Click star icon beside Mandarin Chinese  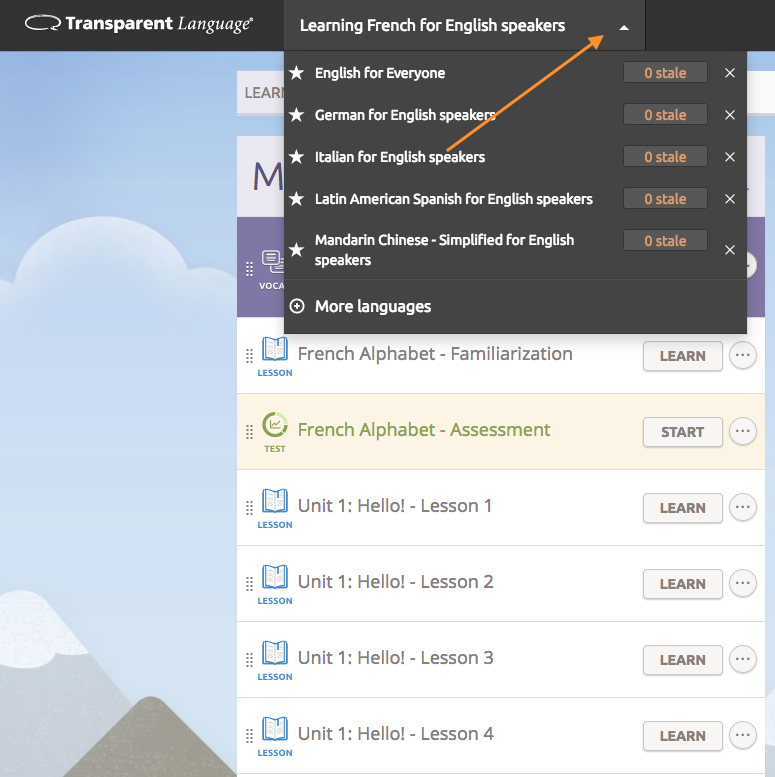(x=297, y=249)
